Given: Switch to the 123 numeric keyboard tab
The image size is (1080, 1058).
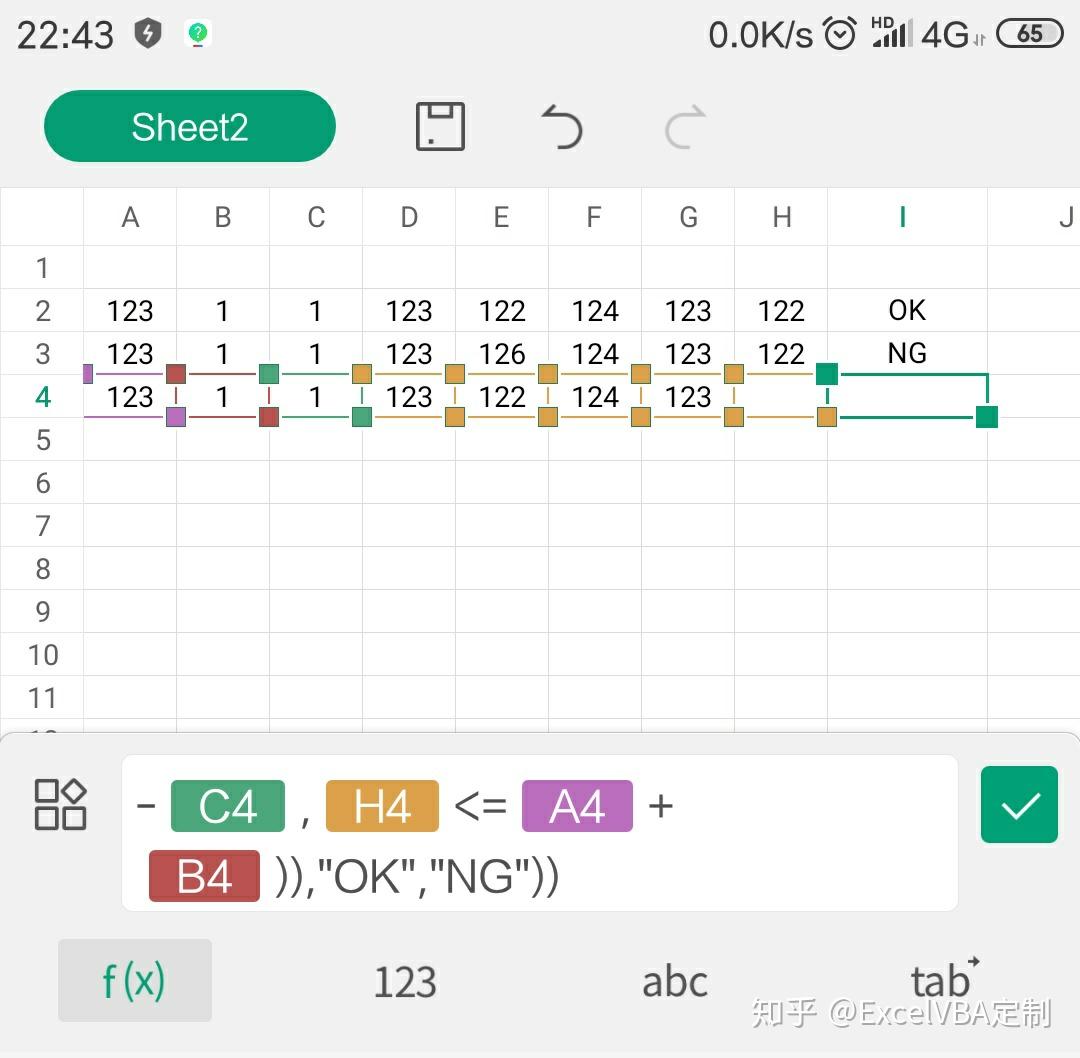Looking at the screenshot, I should 405,981.
